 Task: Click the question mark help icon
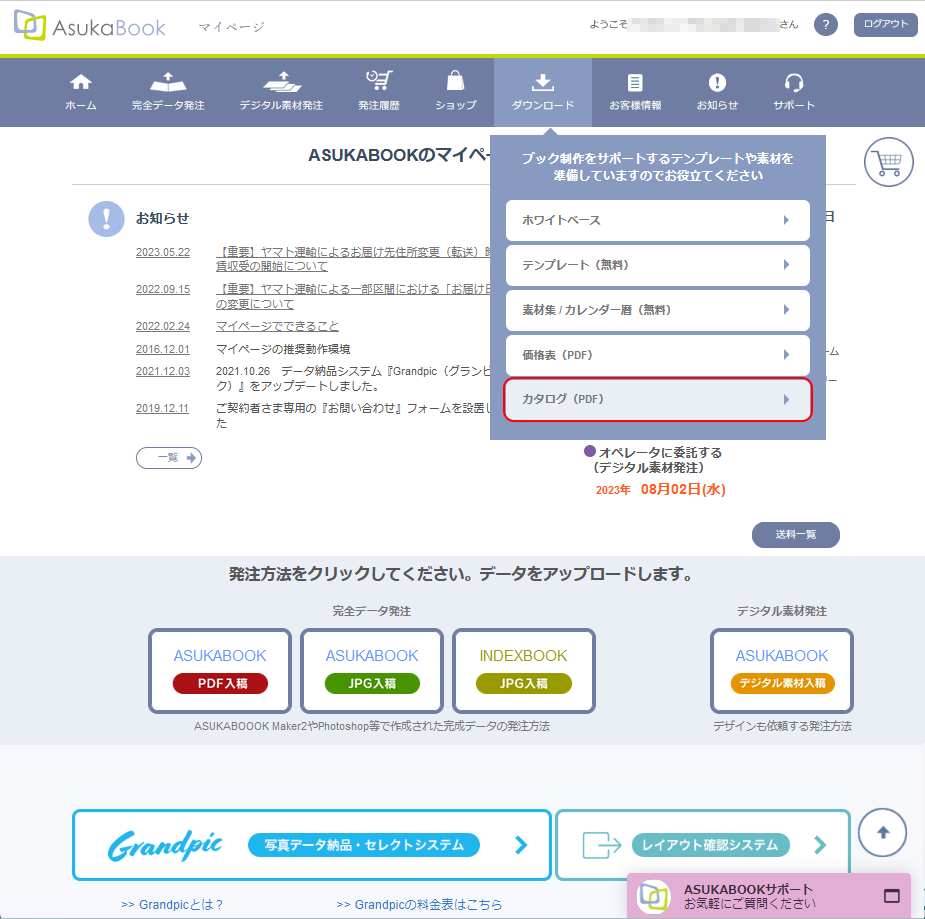[x=825, y=25]
